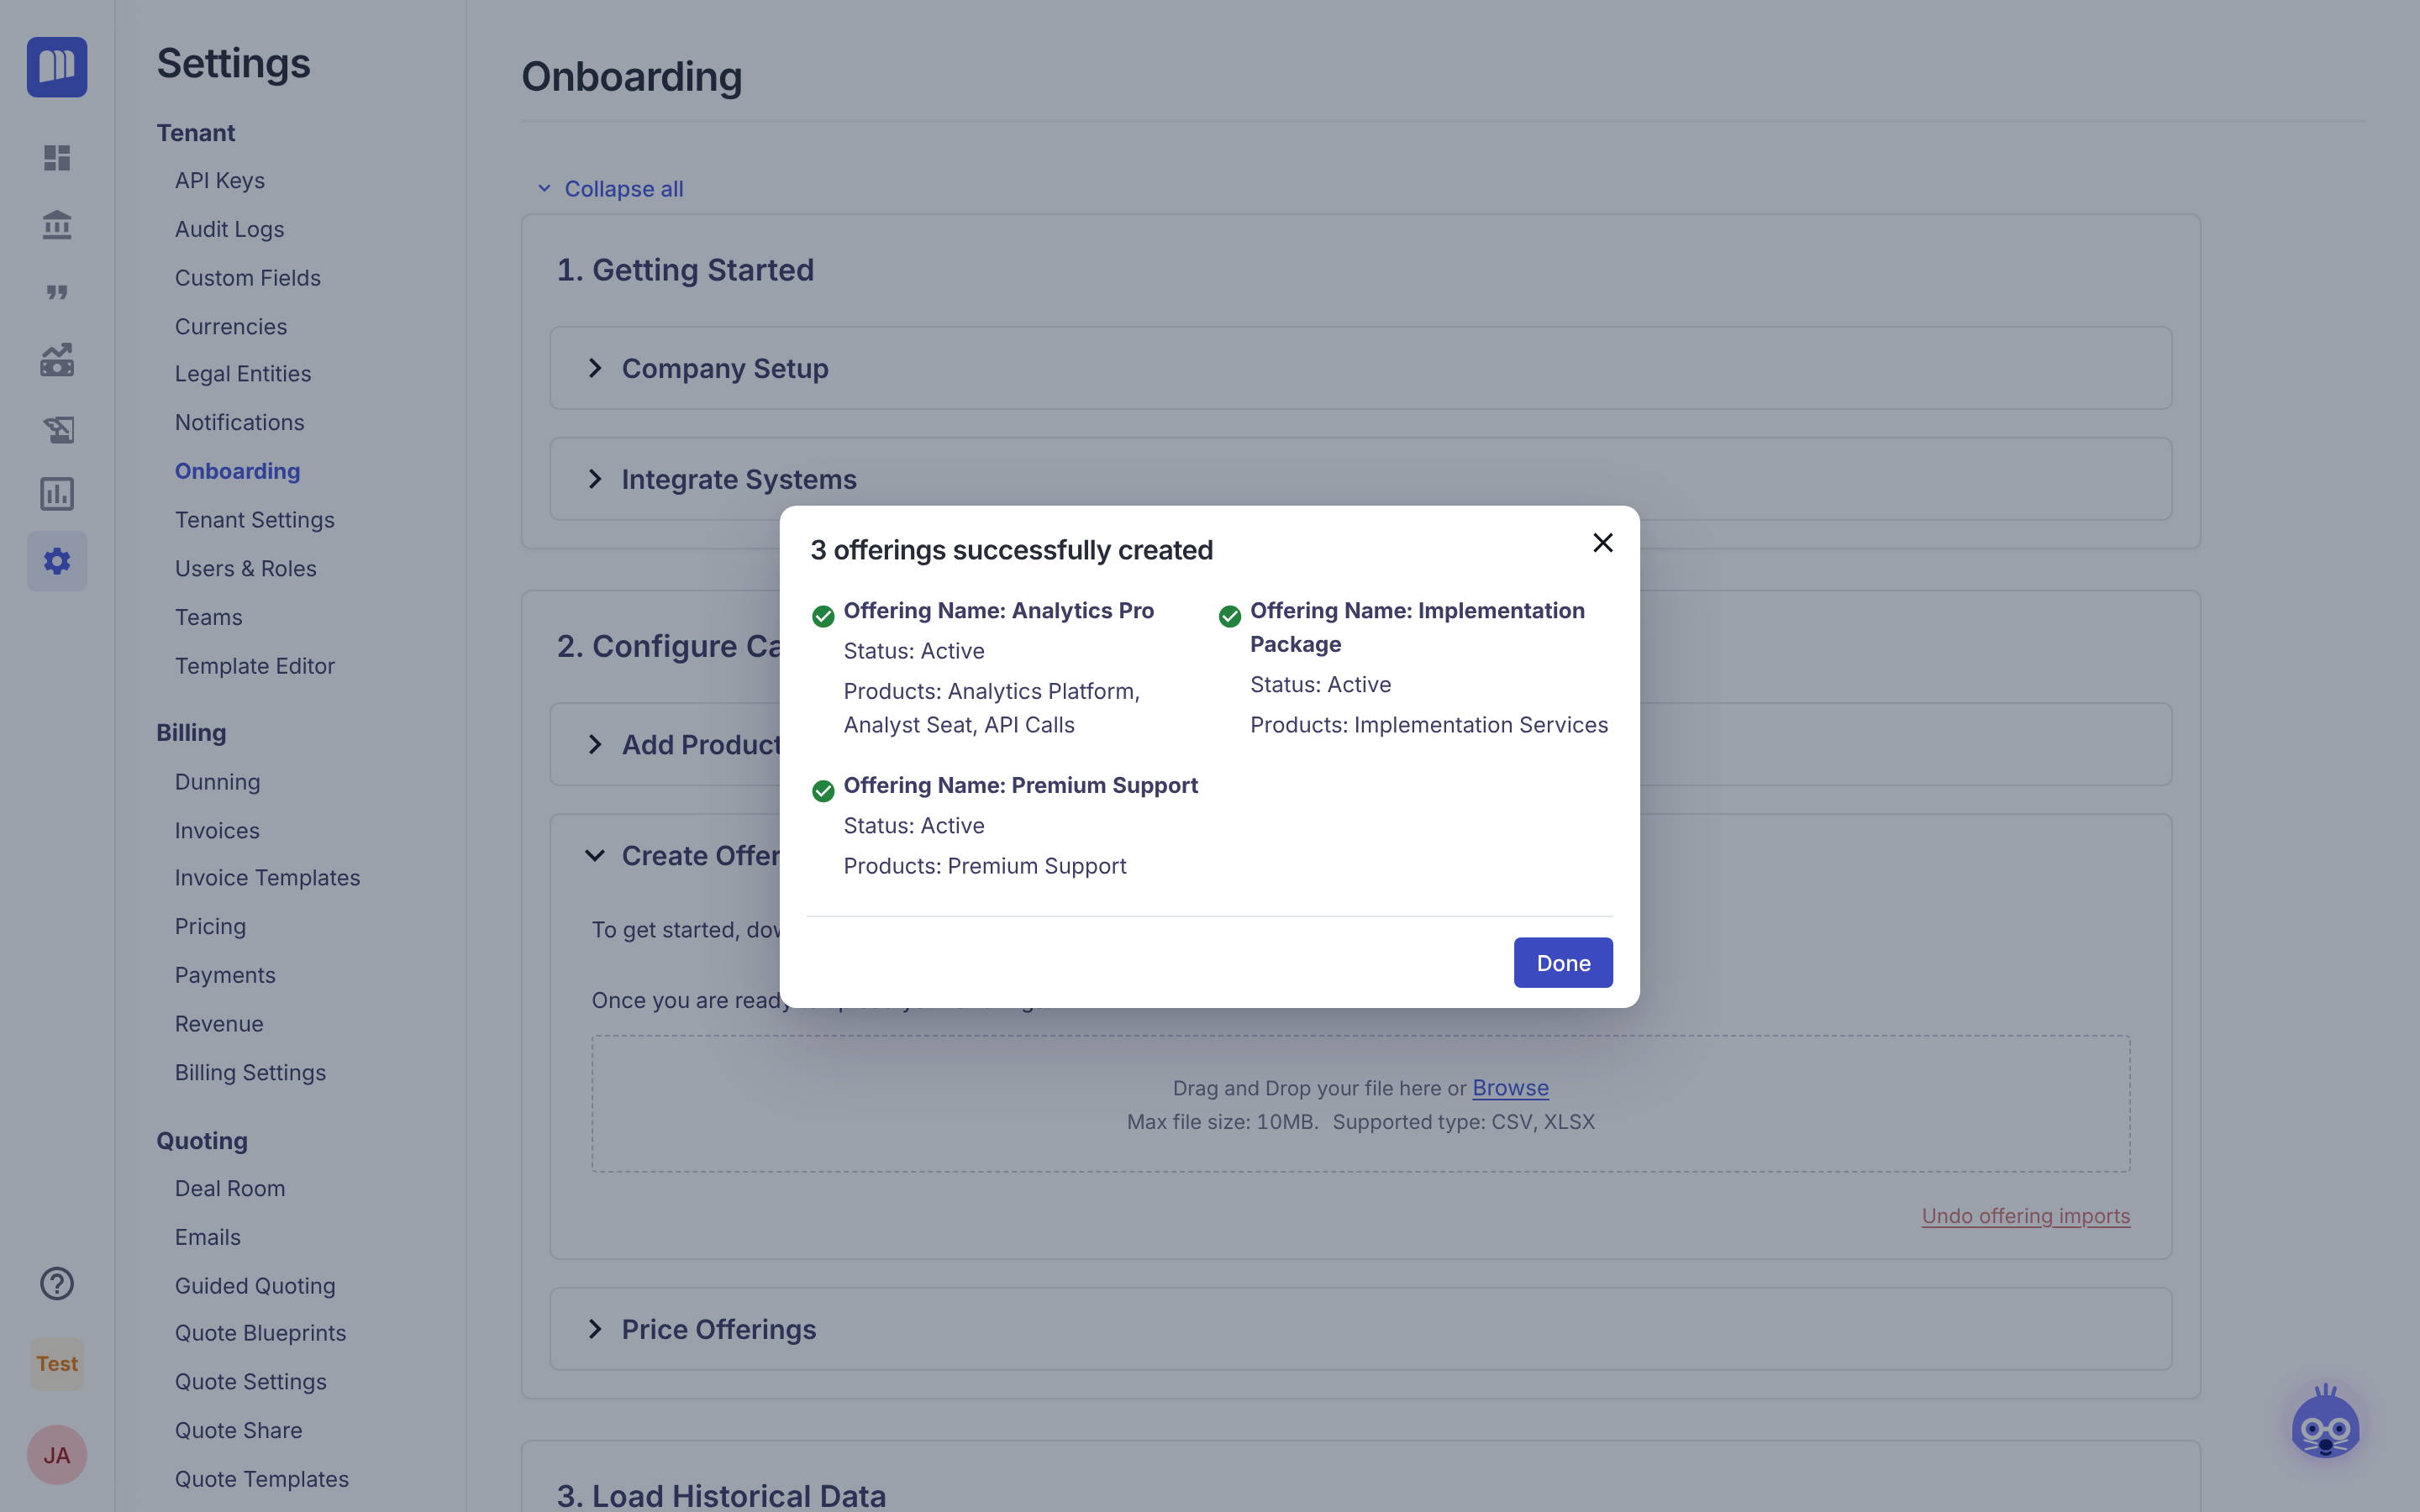Screen dimensions: 2420x1512
Task: Open Template Editor settings
Action: 255,666
